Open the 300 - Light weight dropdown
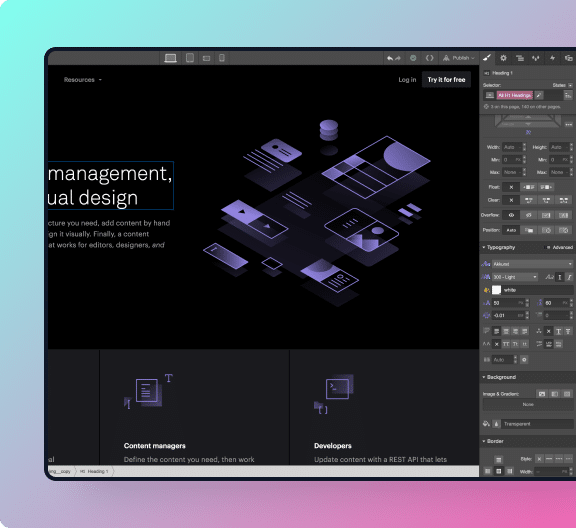This screenshot has height=528, width=576. point(515,277)
